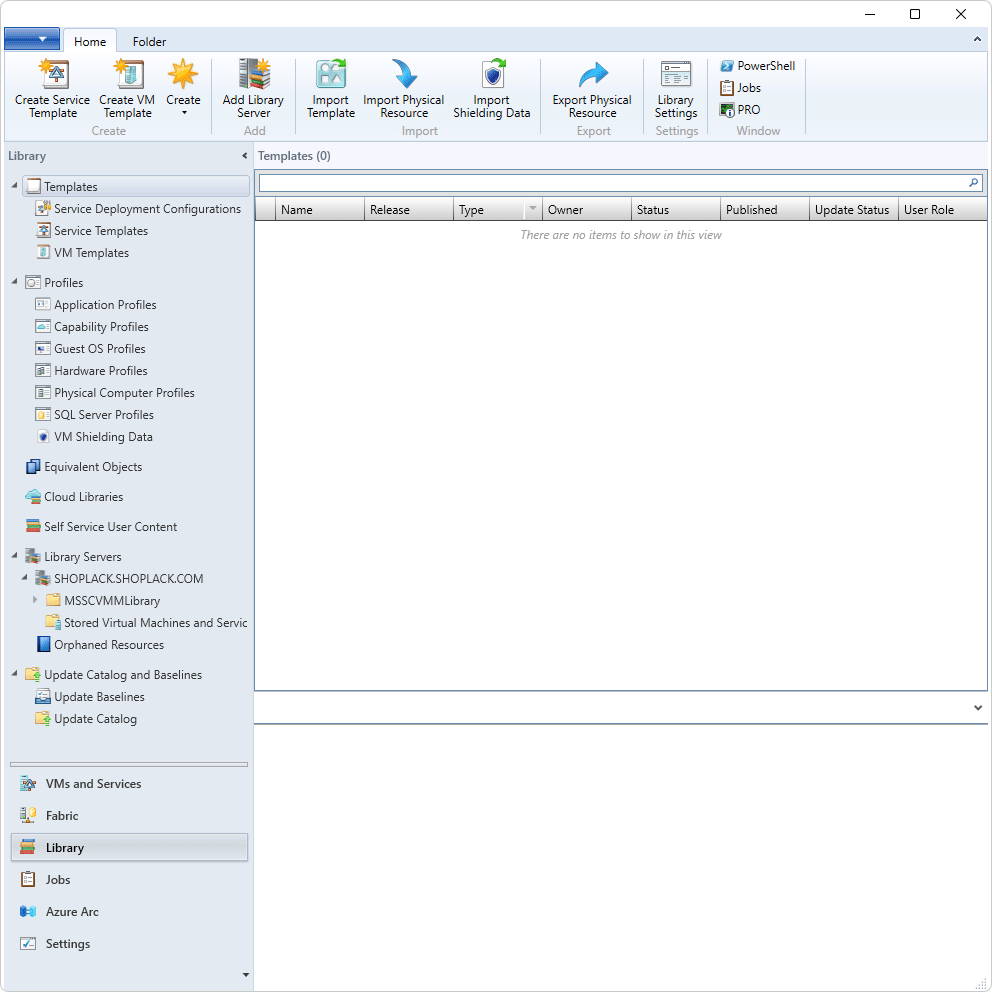Expand the details pane chevron
This screenshot has height=992, width=992.
click(977, 708)
